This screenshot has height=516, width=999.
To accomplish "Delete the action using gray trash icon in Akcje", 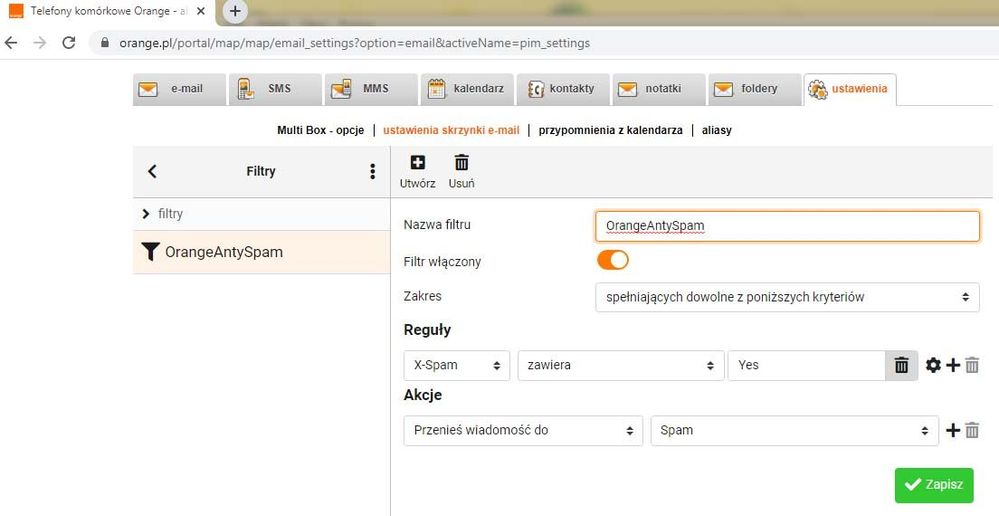I will tap(972, 430).
